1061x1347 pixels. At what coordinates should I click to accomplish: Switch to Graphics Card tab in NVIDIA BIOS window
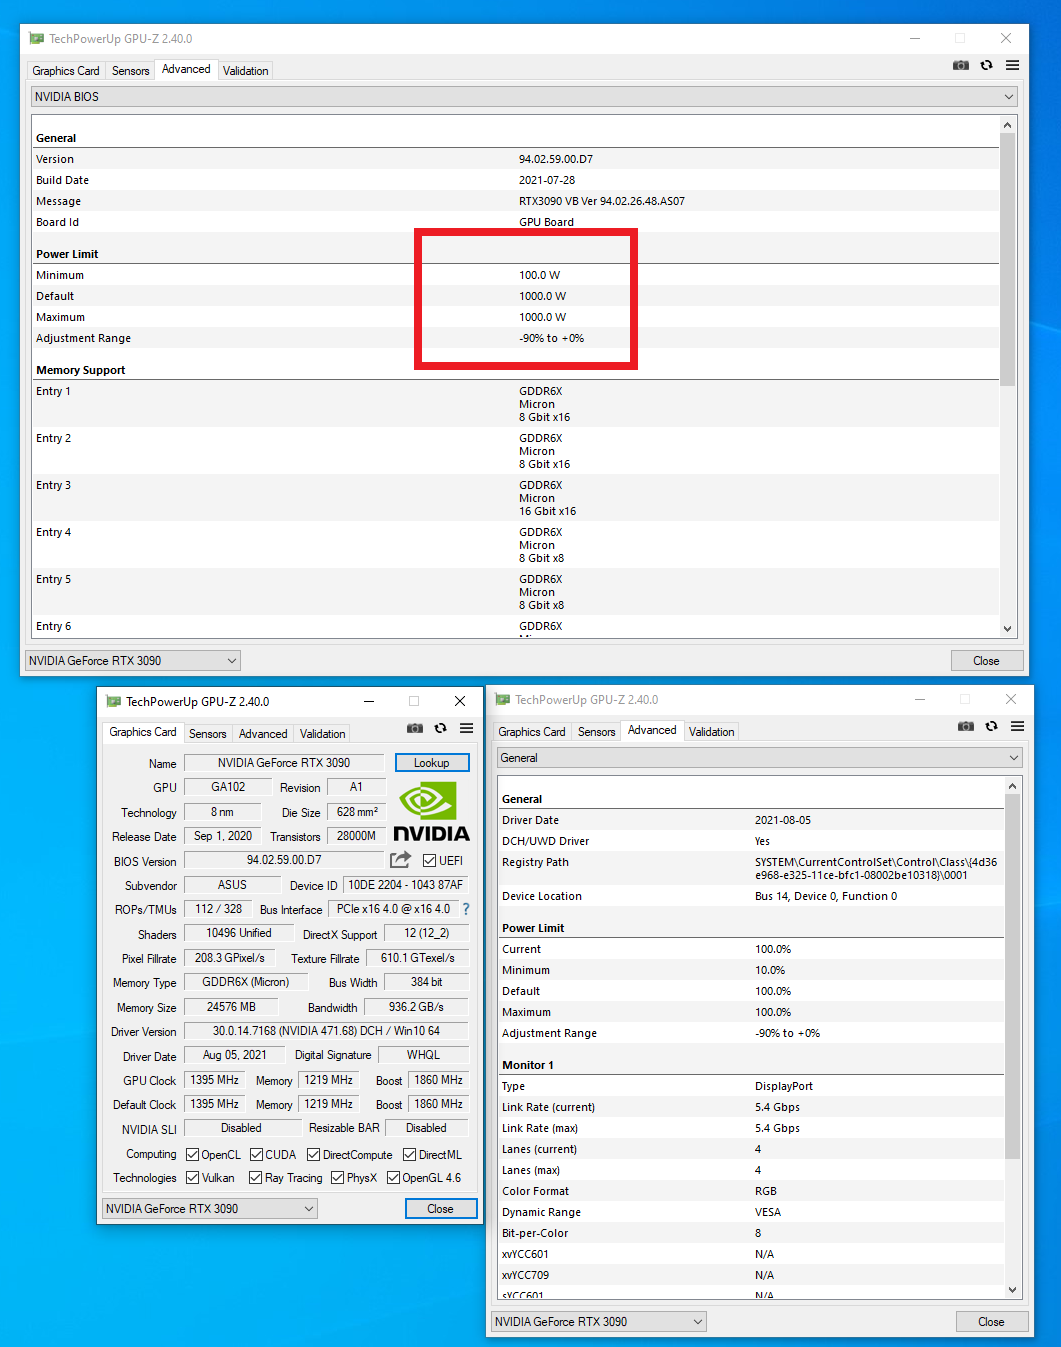pos(66,71)
